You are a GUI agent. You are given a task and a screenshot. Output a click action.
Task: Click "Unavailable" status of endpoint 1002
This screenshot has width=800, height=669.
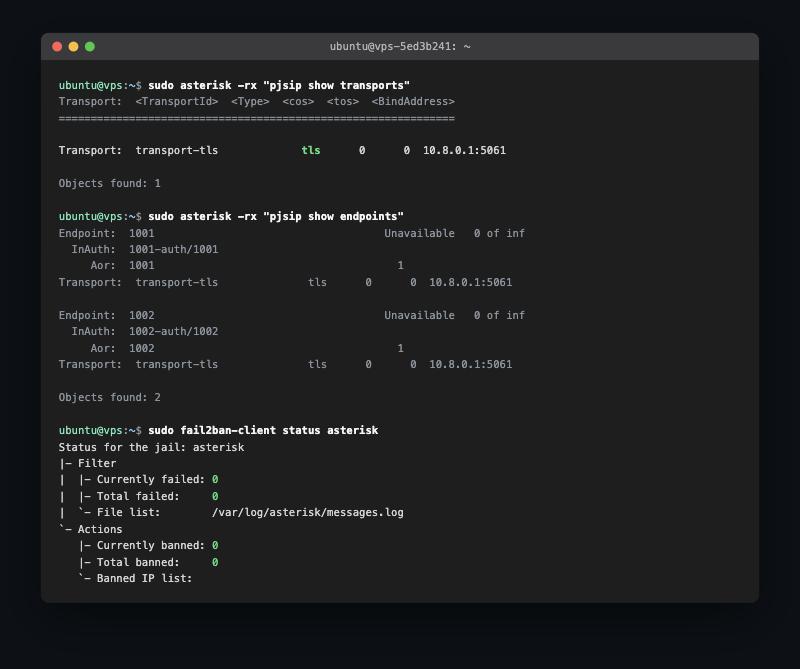click(x=419, y=315)
